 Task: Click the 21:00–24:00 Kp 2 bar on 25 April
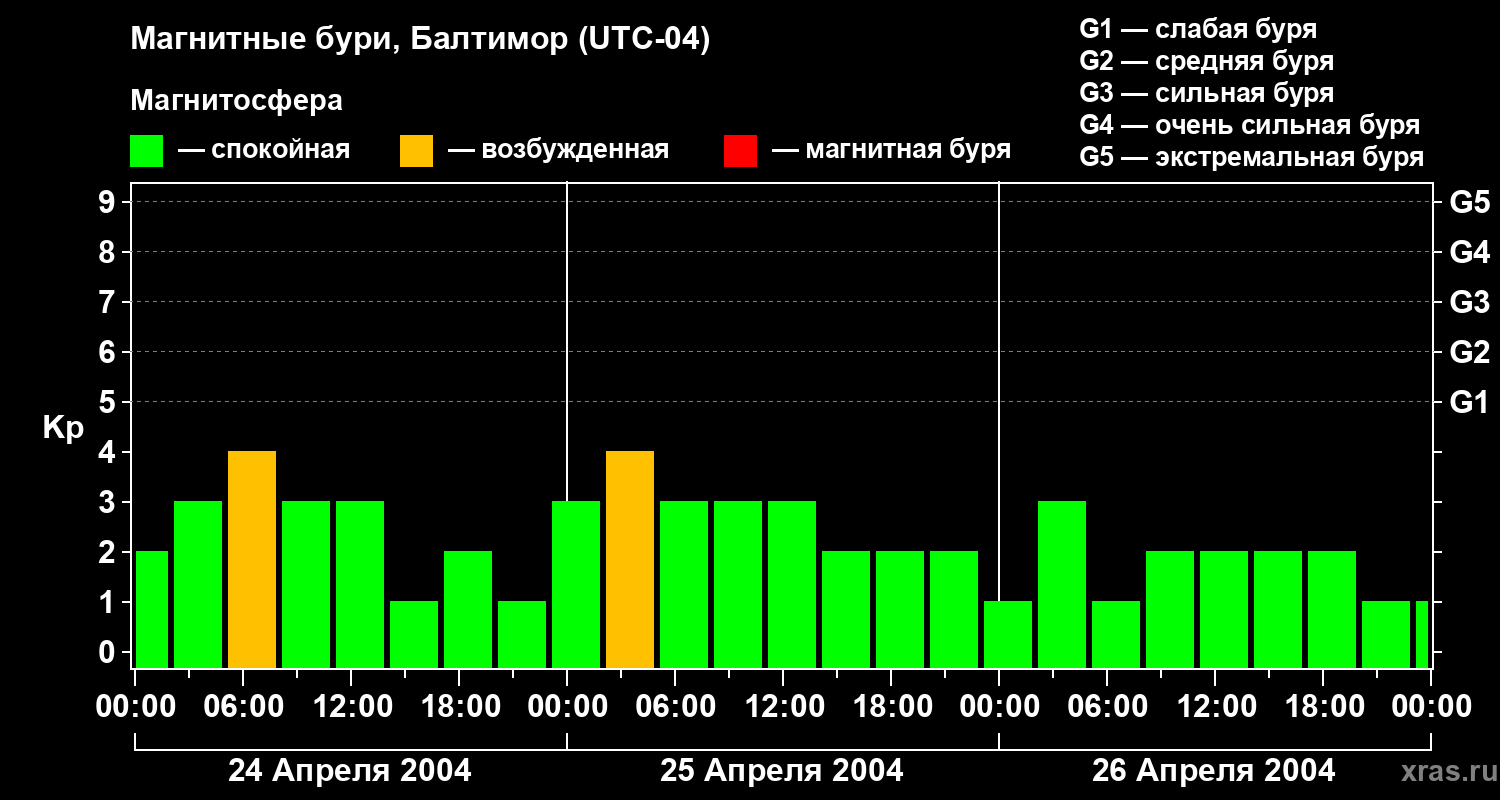[954, 609]
